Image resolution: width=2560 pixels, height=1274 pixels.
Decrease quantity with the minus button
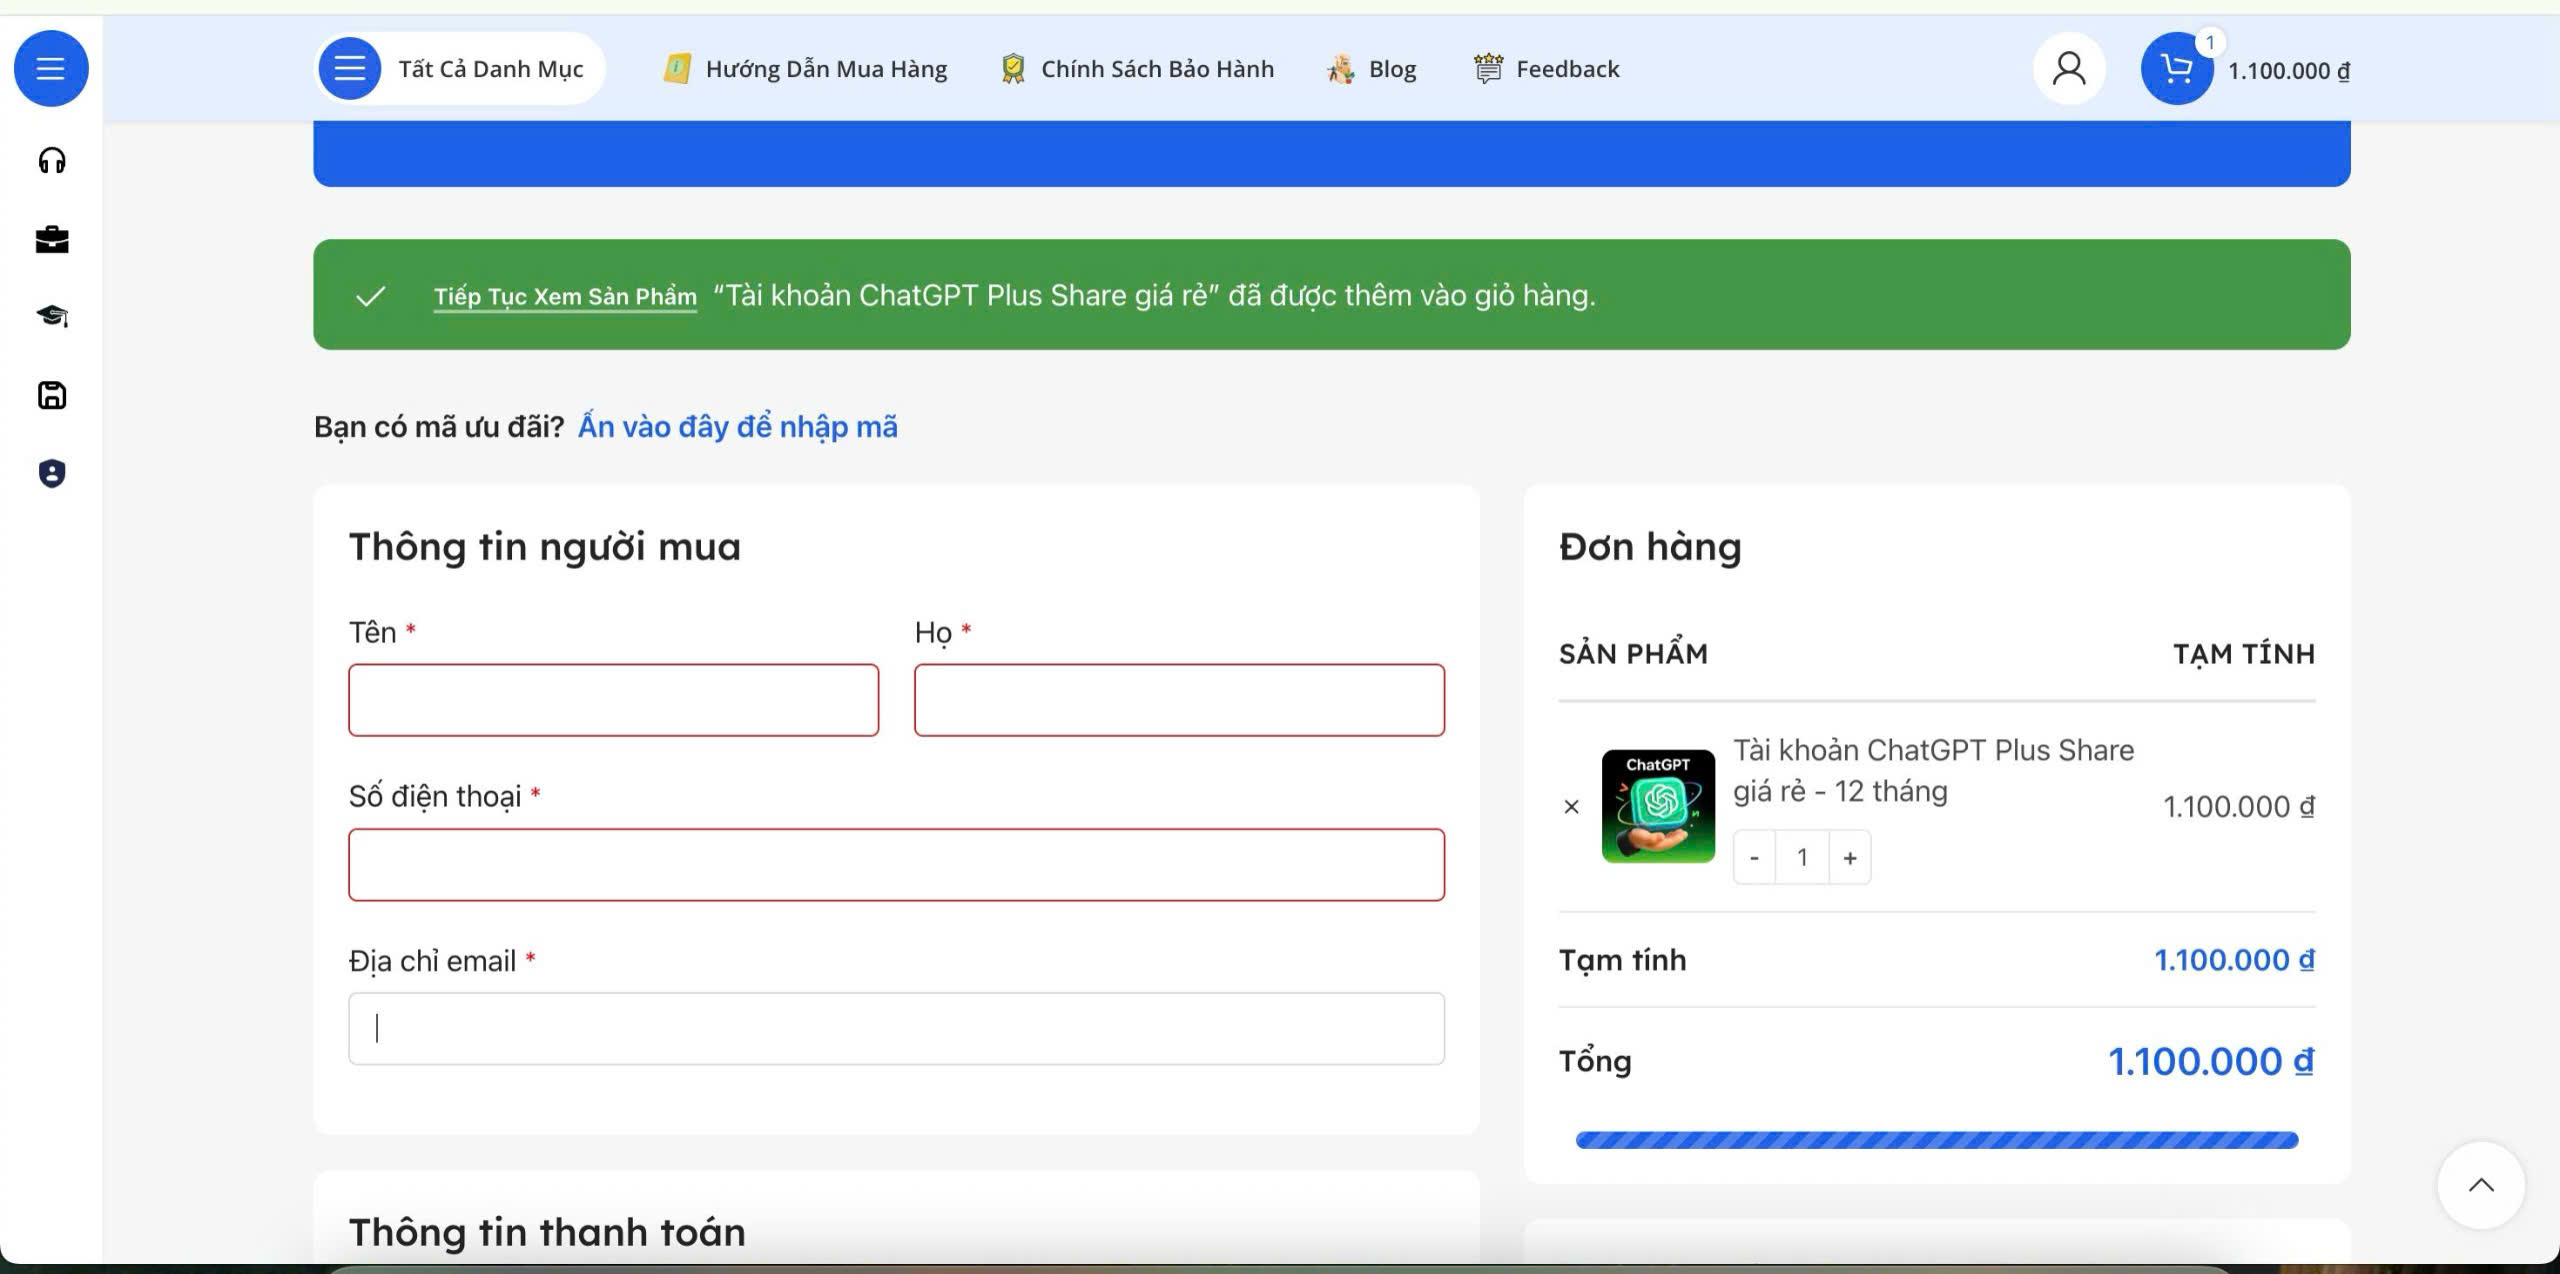point(1754,858)
